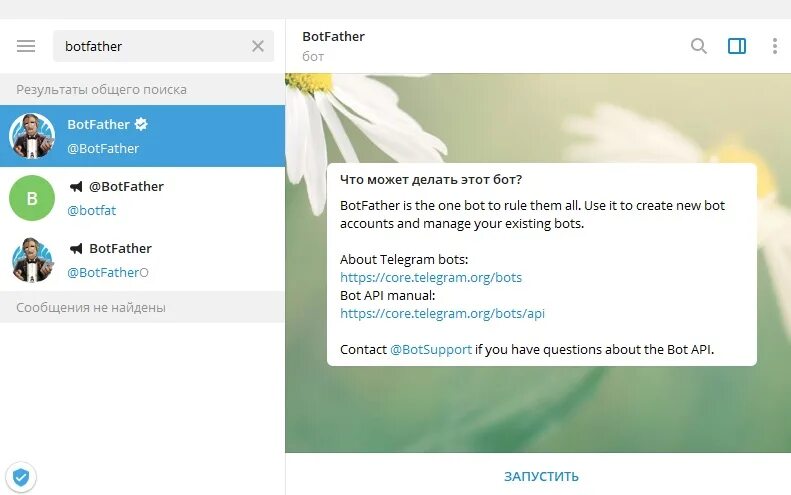
Task: Open three-dot chat options menu
Action: (775, 46)
